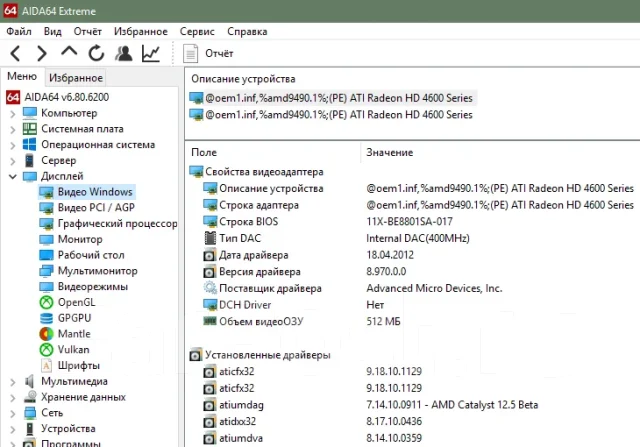Image resolution: width=640 pixels, height=447 pixels.
Task: Click the Vulkan green icon
Action: pos(46,350)
